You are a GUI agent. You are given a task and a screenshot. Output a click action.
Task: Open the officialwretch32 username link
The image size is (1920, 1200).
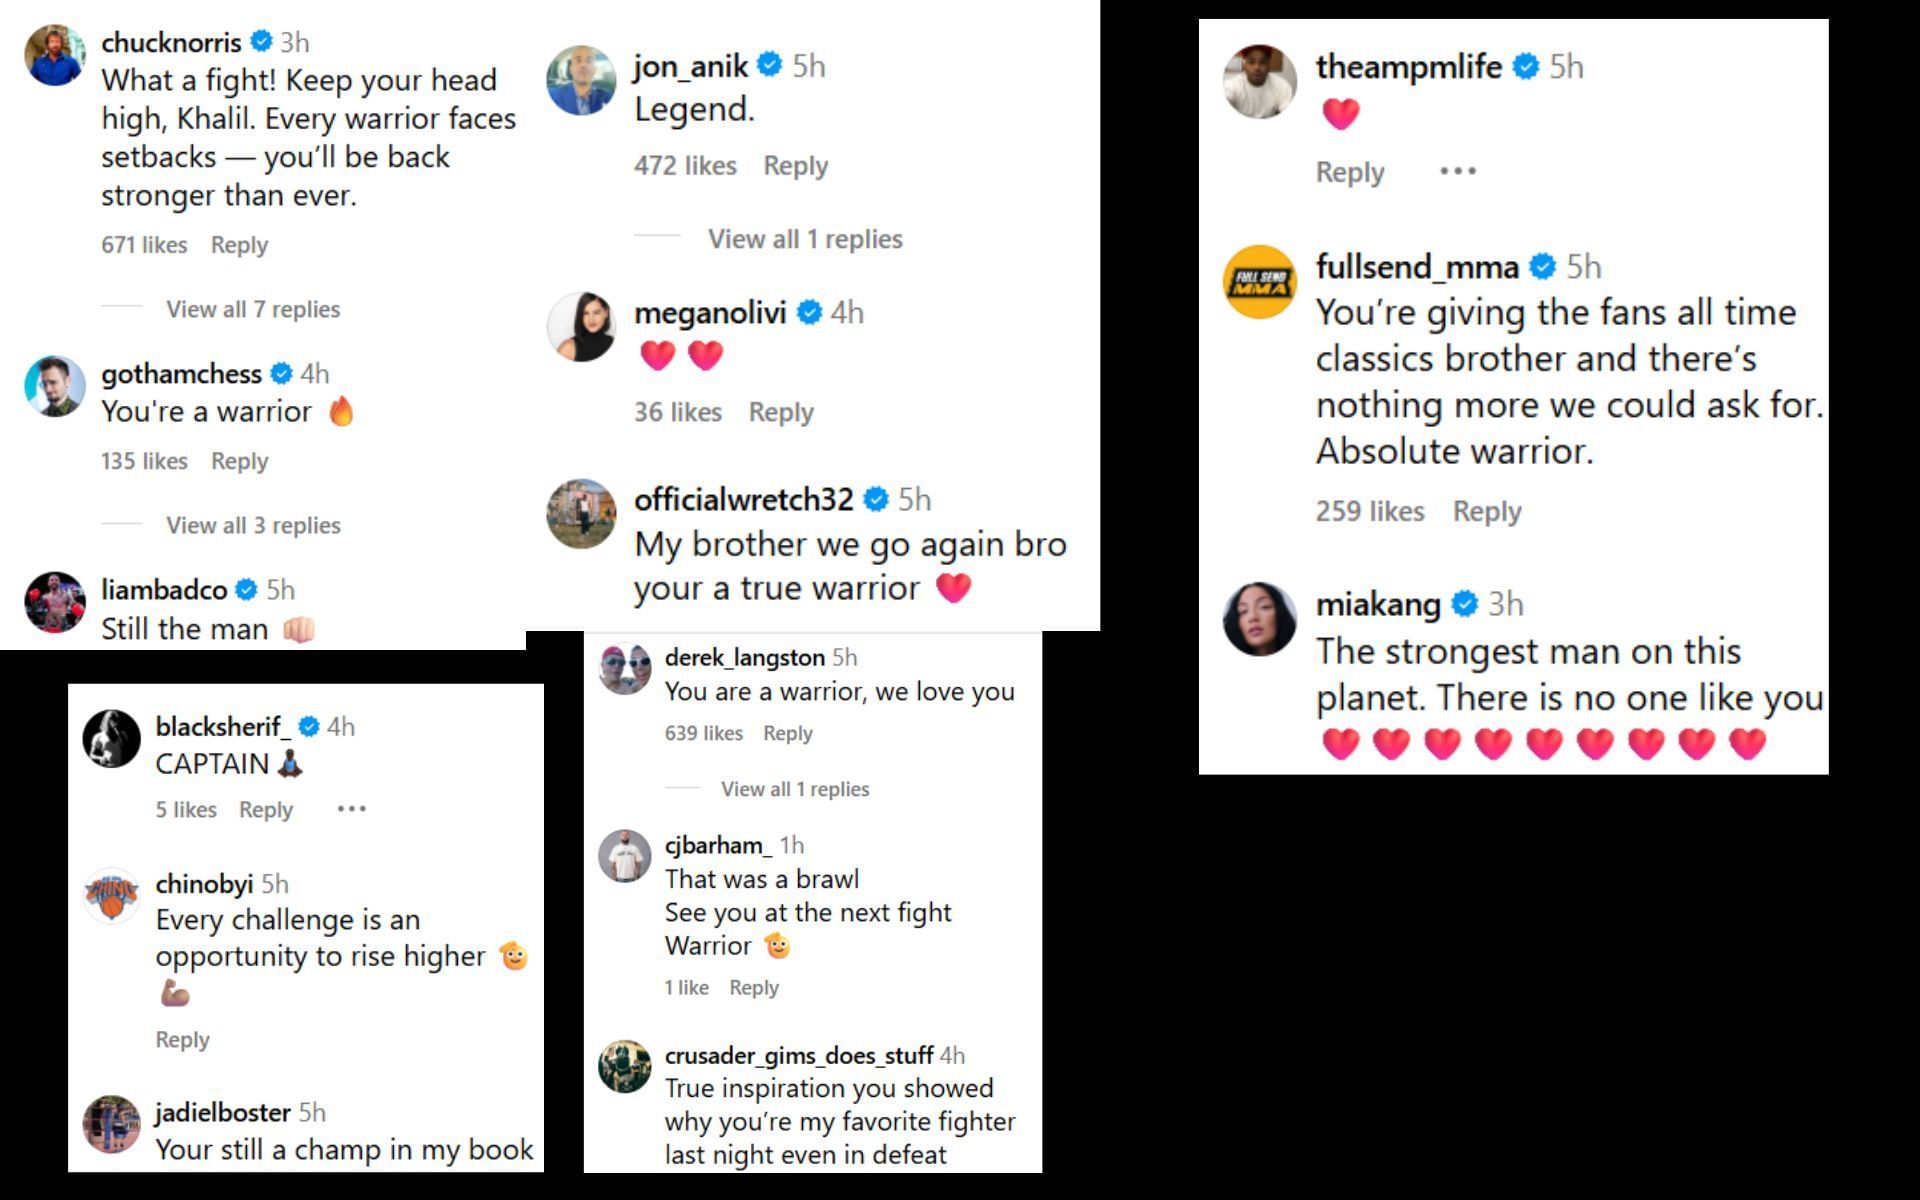point(743,499)
